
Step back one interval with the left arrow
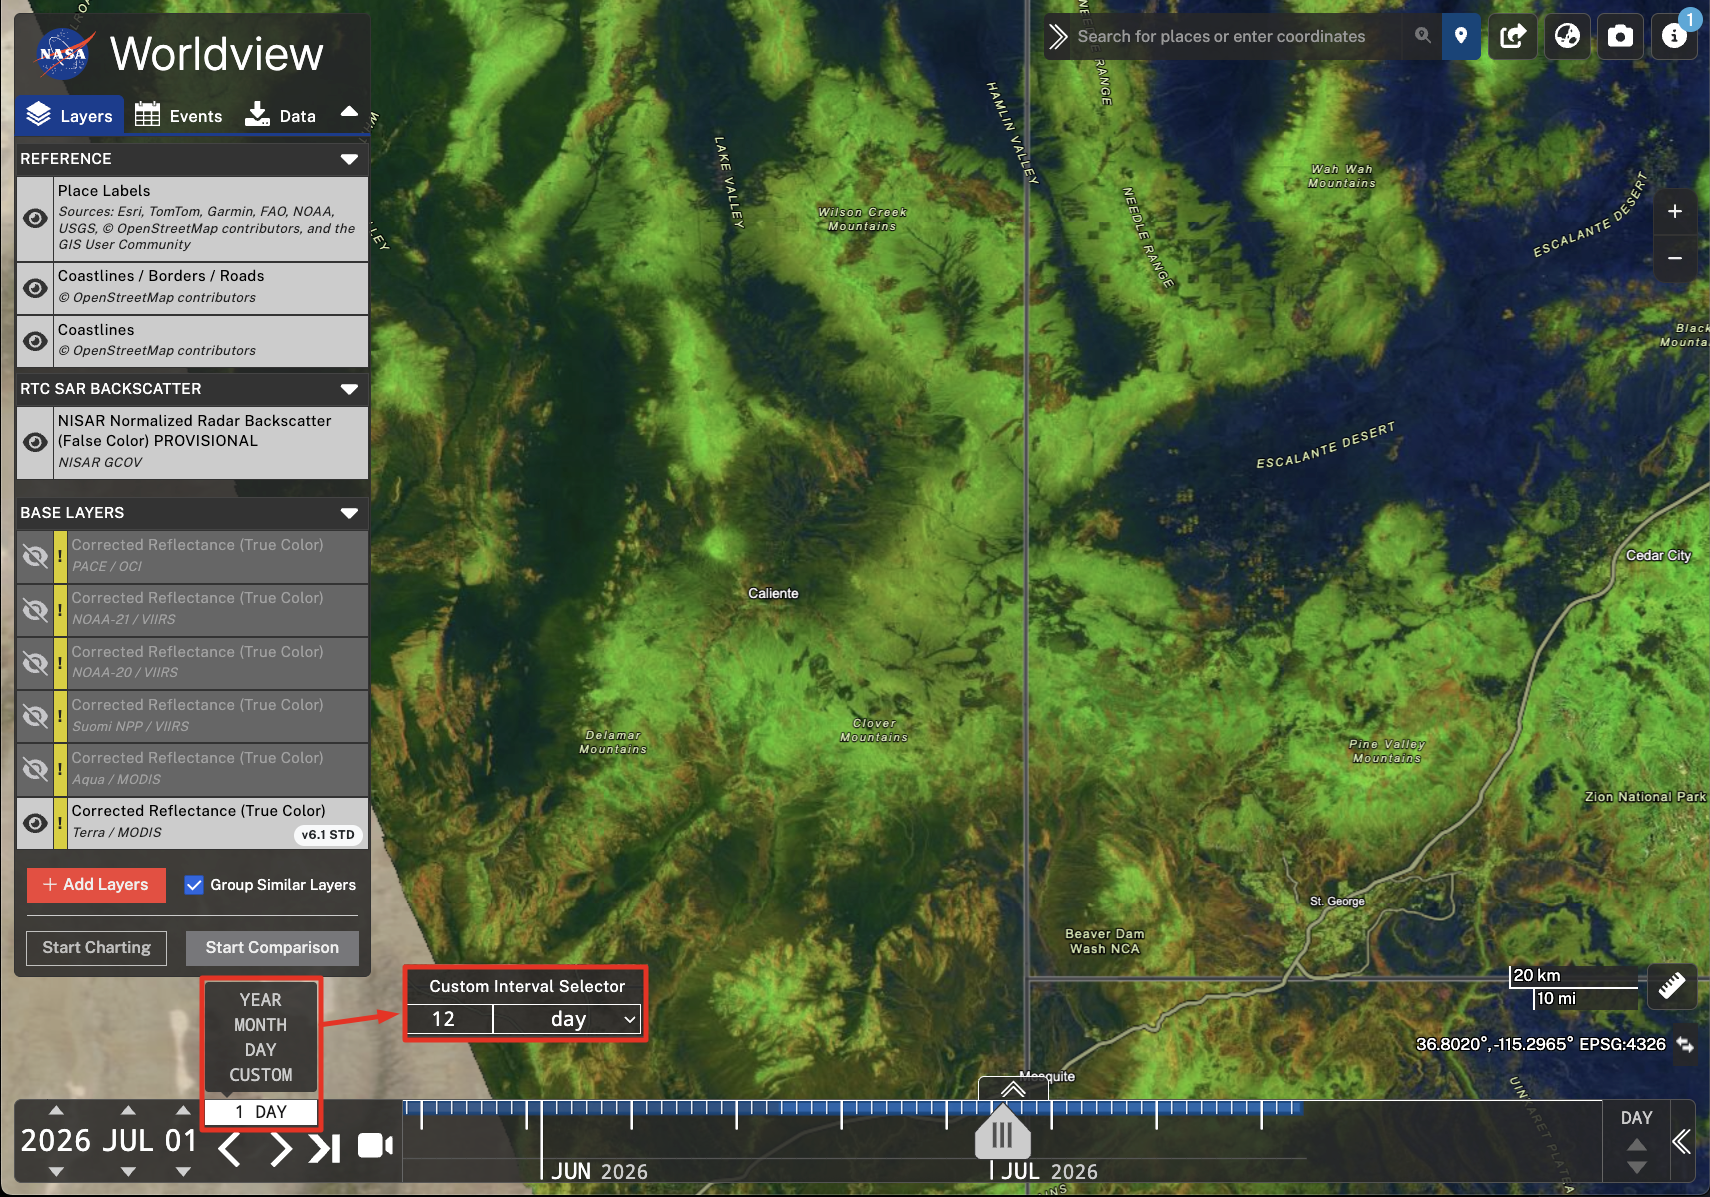pyautogui.click(x=229, y=1149)
